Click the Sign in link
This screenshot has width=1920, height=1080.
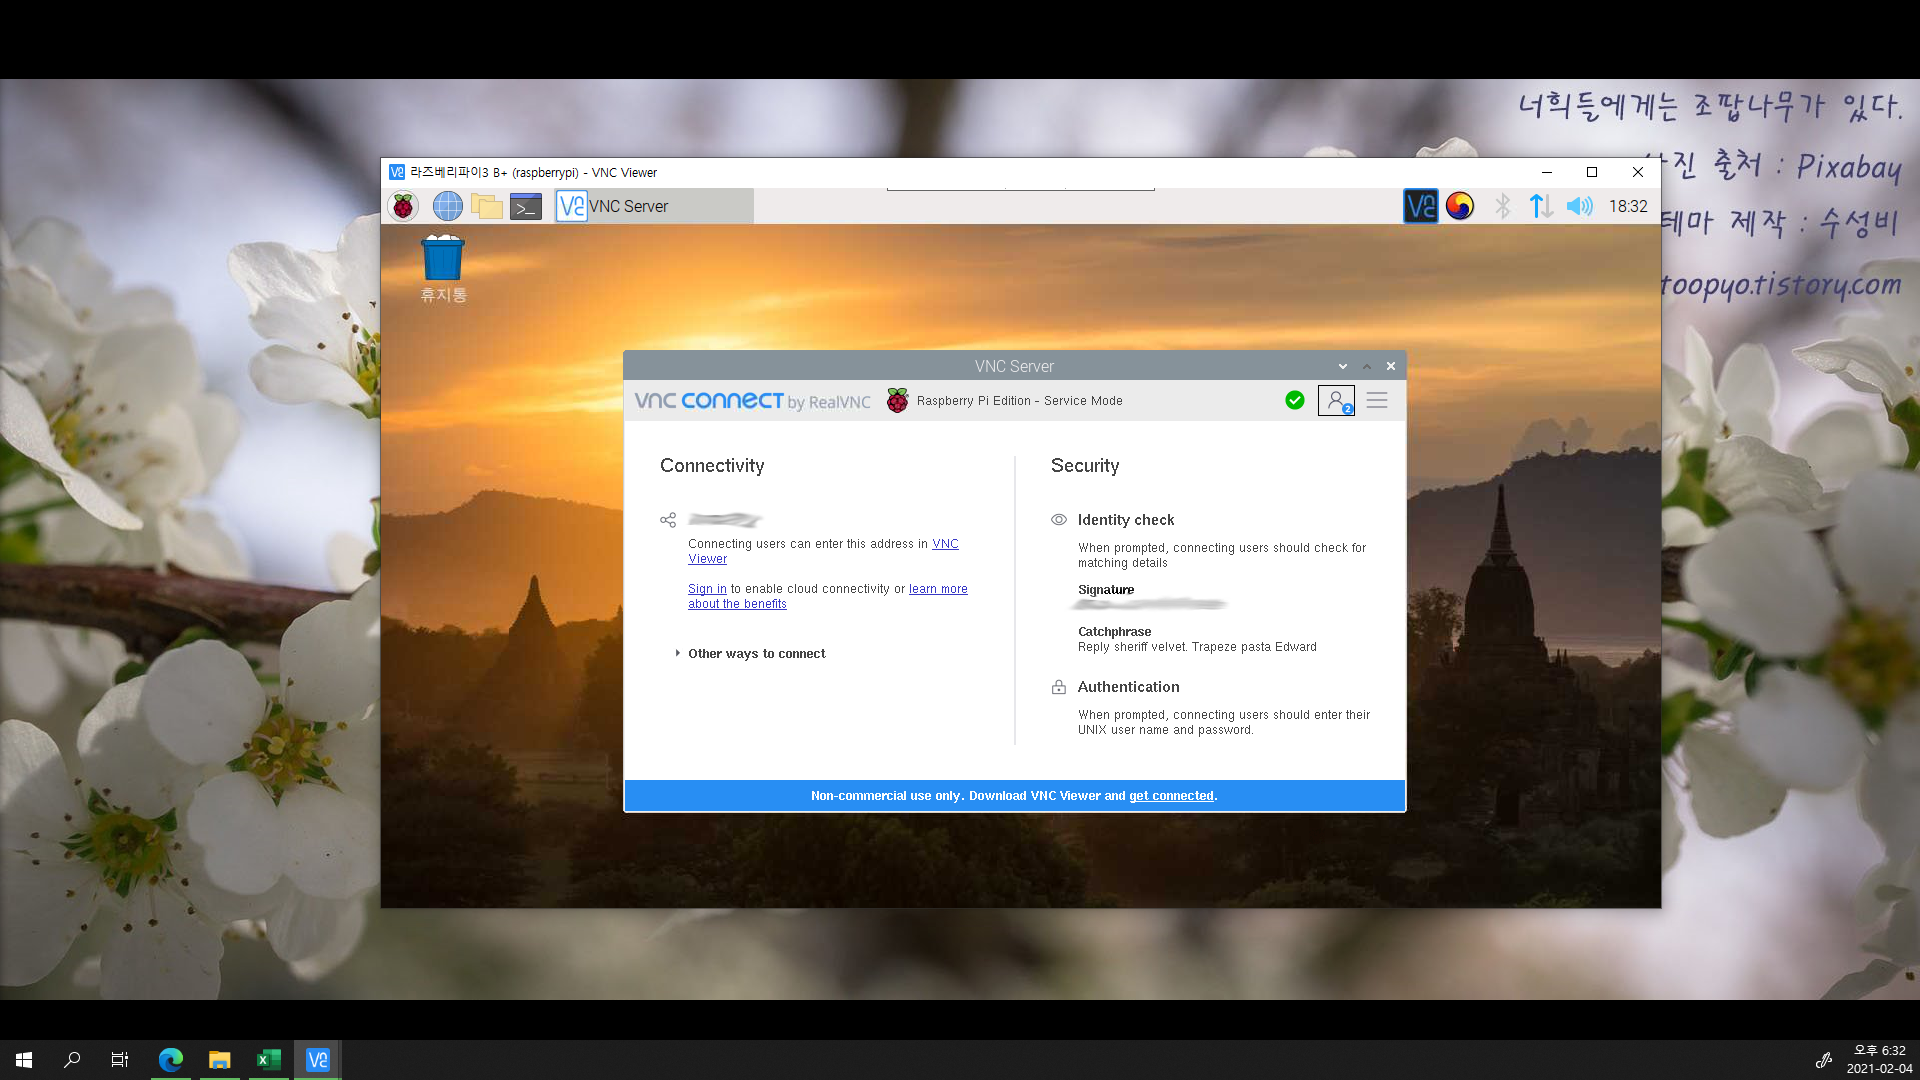click(707, 589)
